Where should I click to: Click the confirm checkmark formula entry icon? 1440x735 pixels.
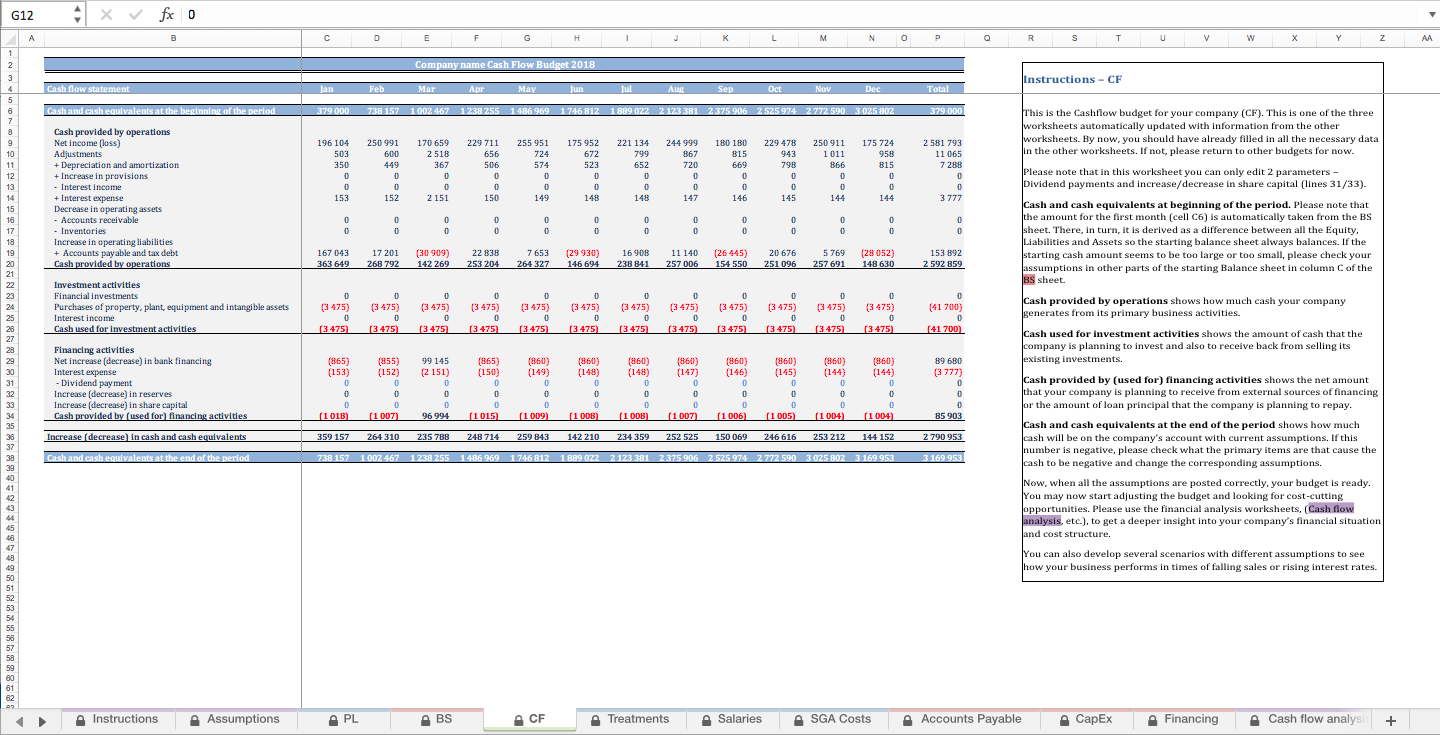(136, 15)
